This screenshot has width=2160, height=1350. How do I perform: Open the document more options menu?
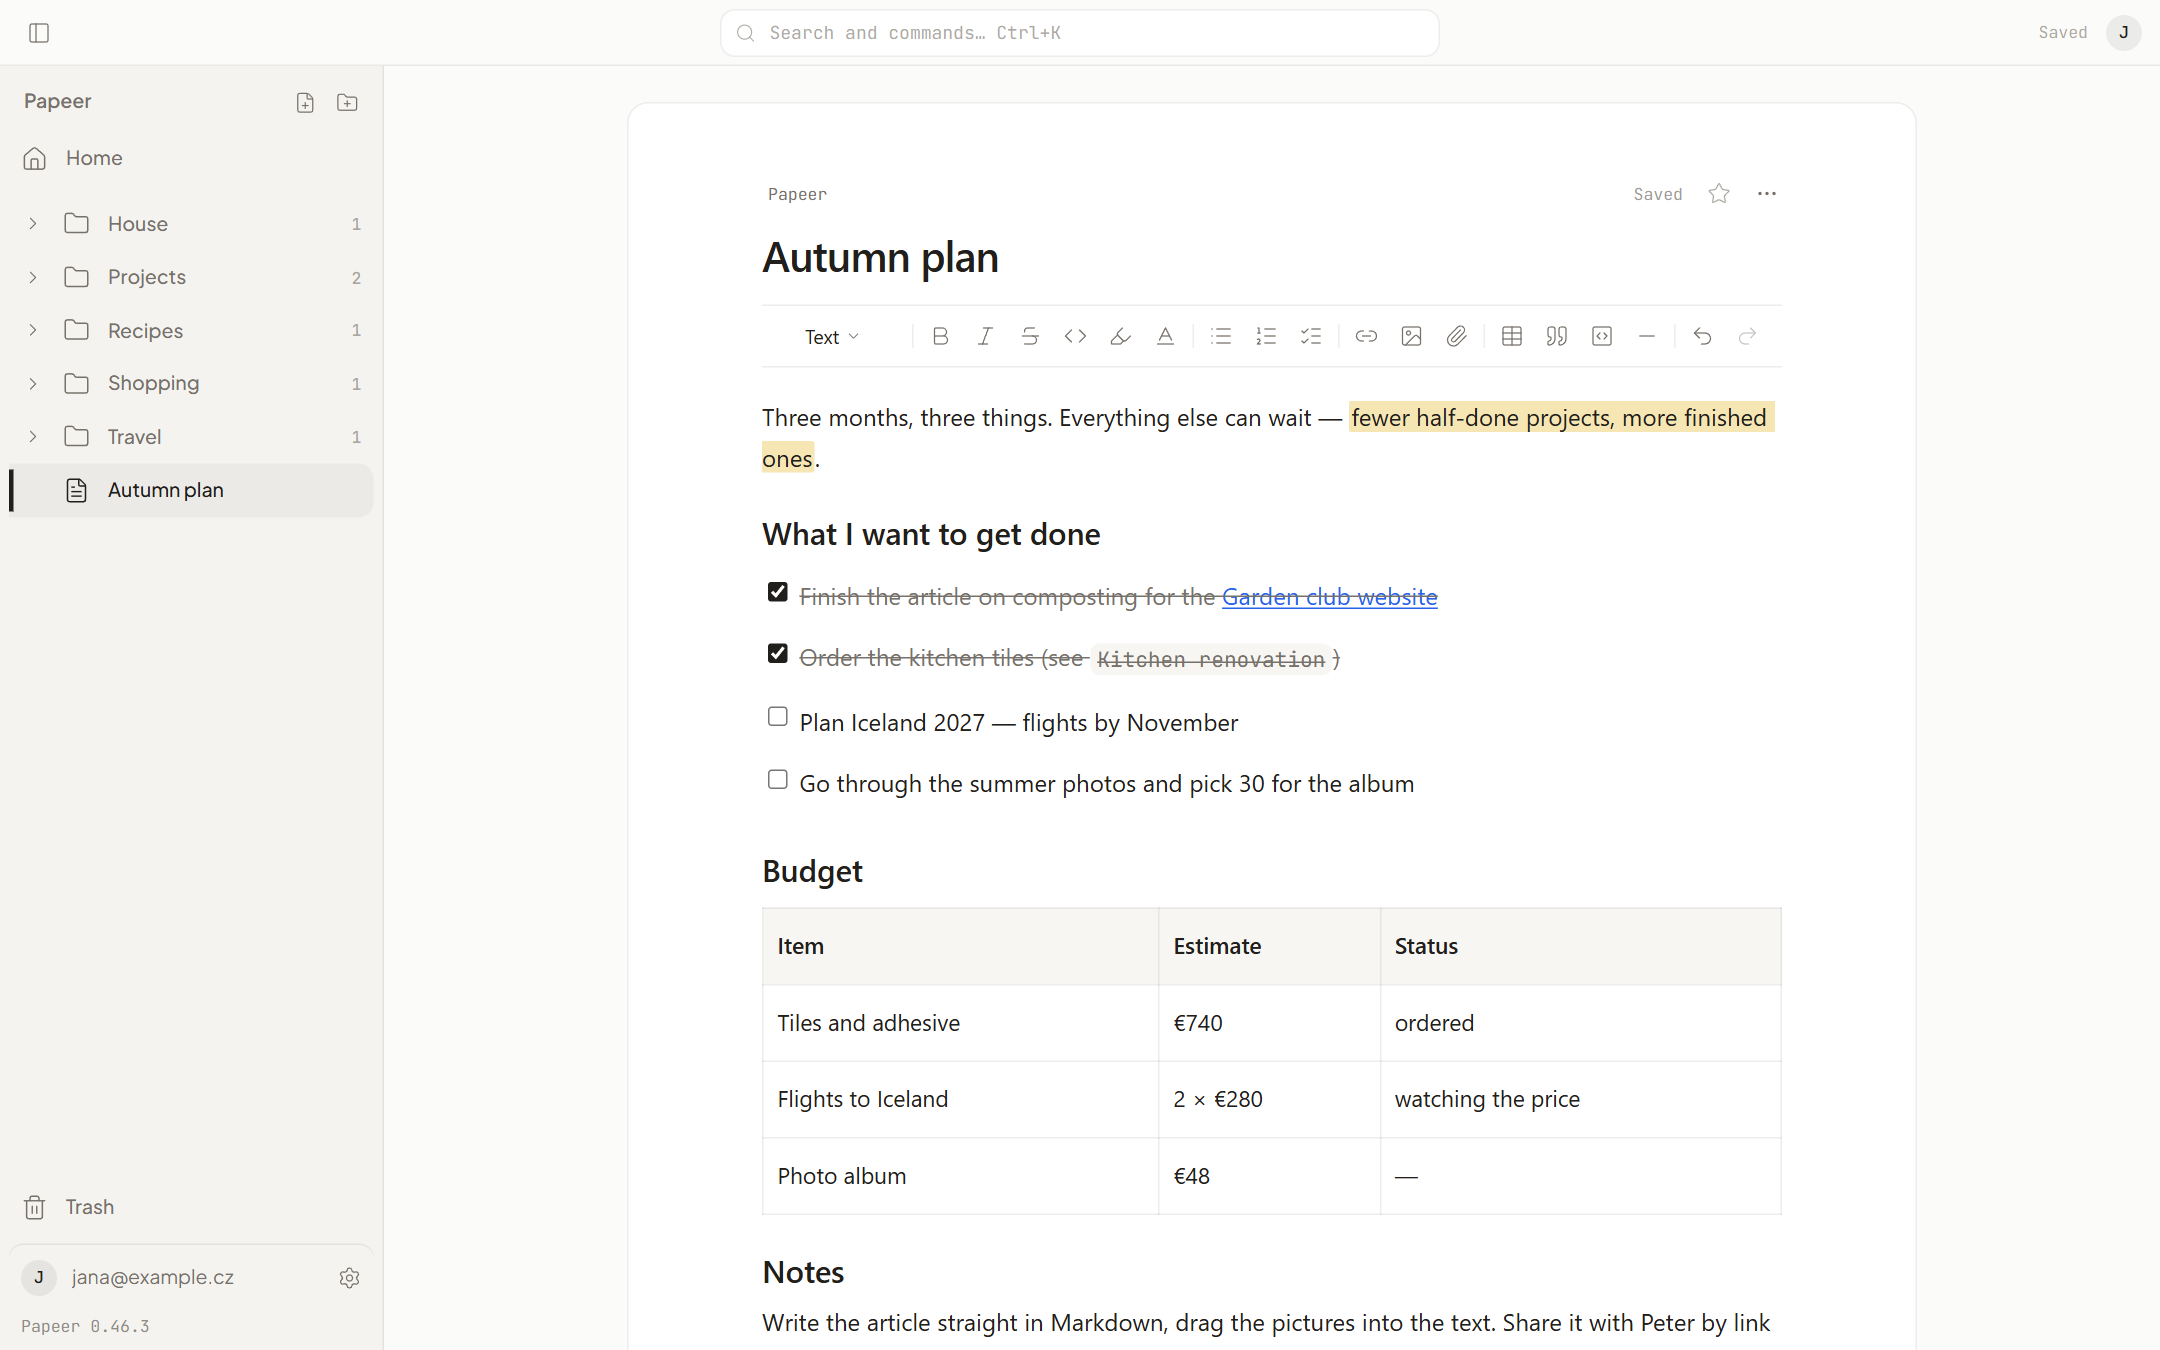tap(1767, 194)
